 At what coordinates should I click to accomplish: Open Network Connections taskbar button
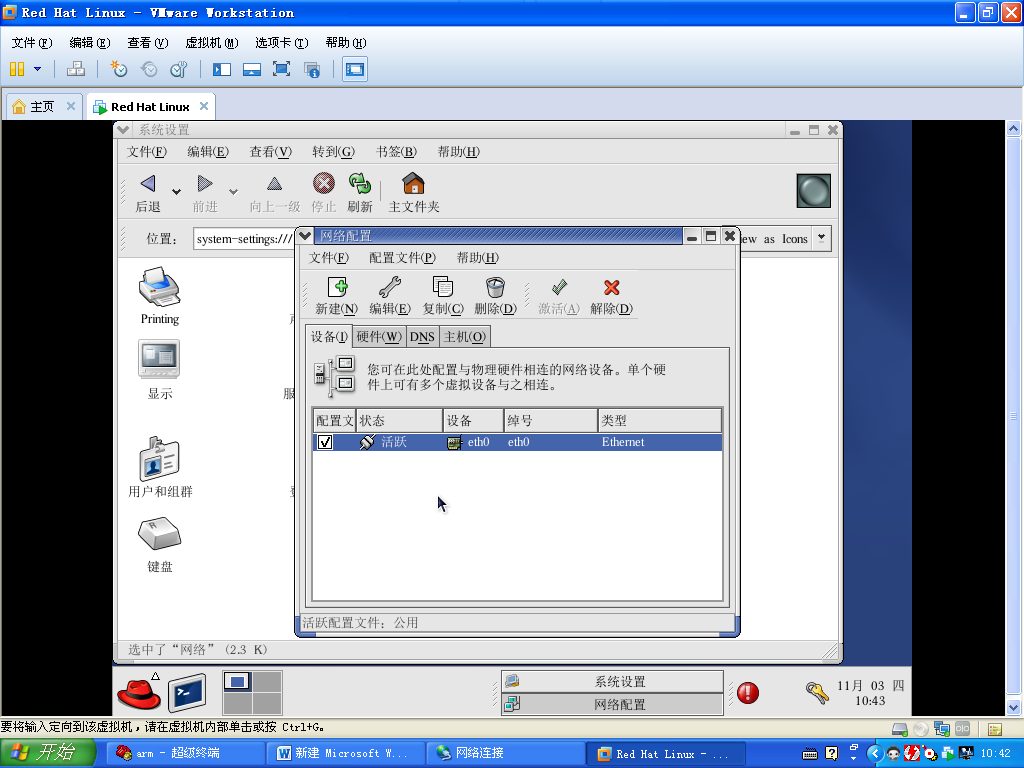click(506, 753)
